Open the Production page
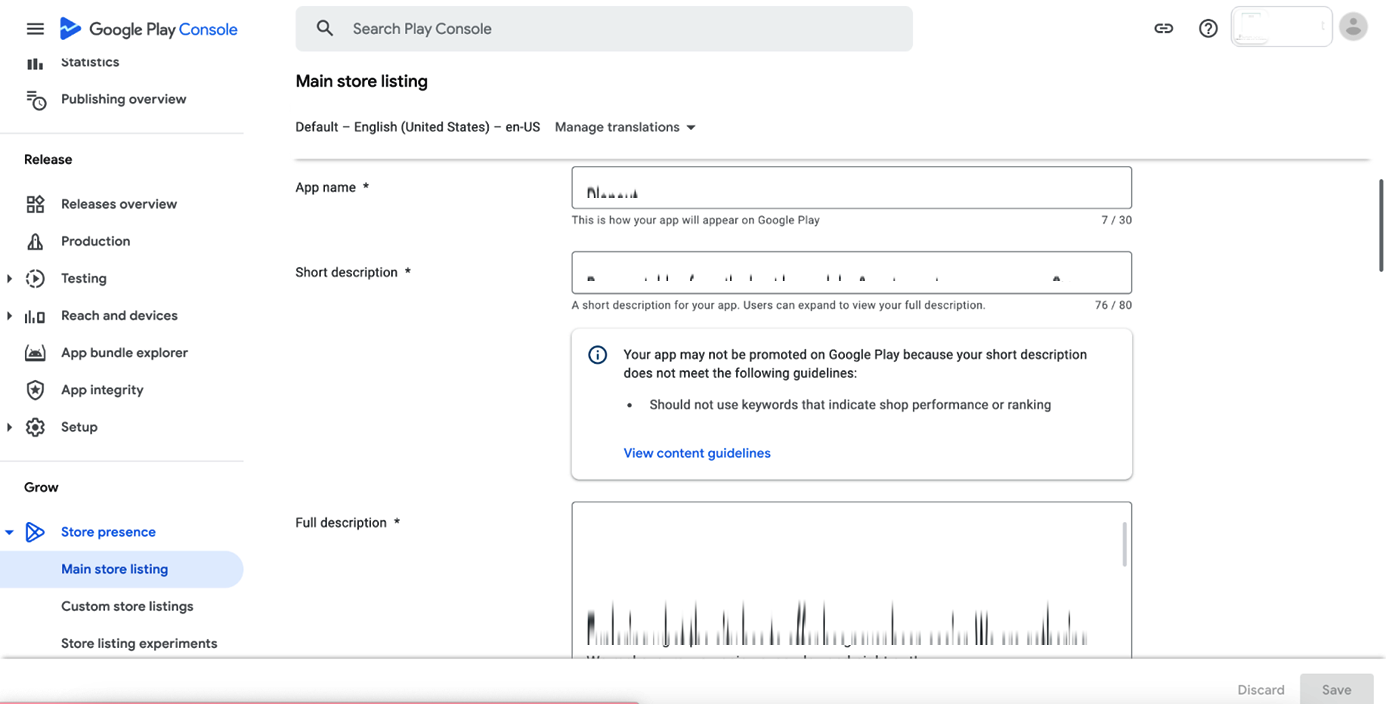 click(x=95, y=241)
